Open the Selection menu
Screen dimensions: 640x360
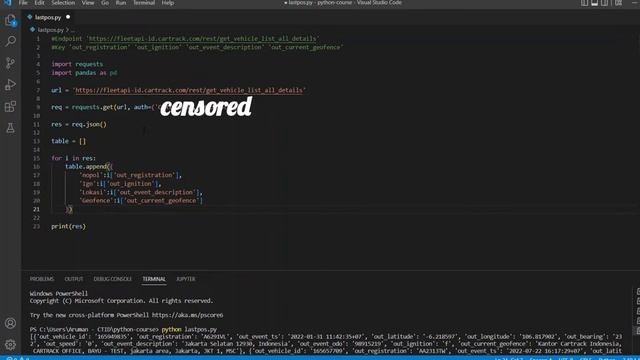[63, 3]
